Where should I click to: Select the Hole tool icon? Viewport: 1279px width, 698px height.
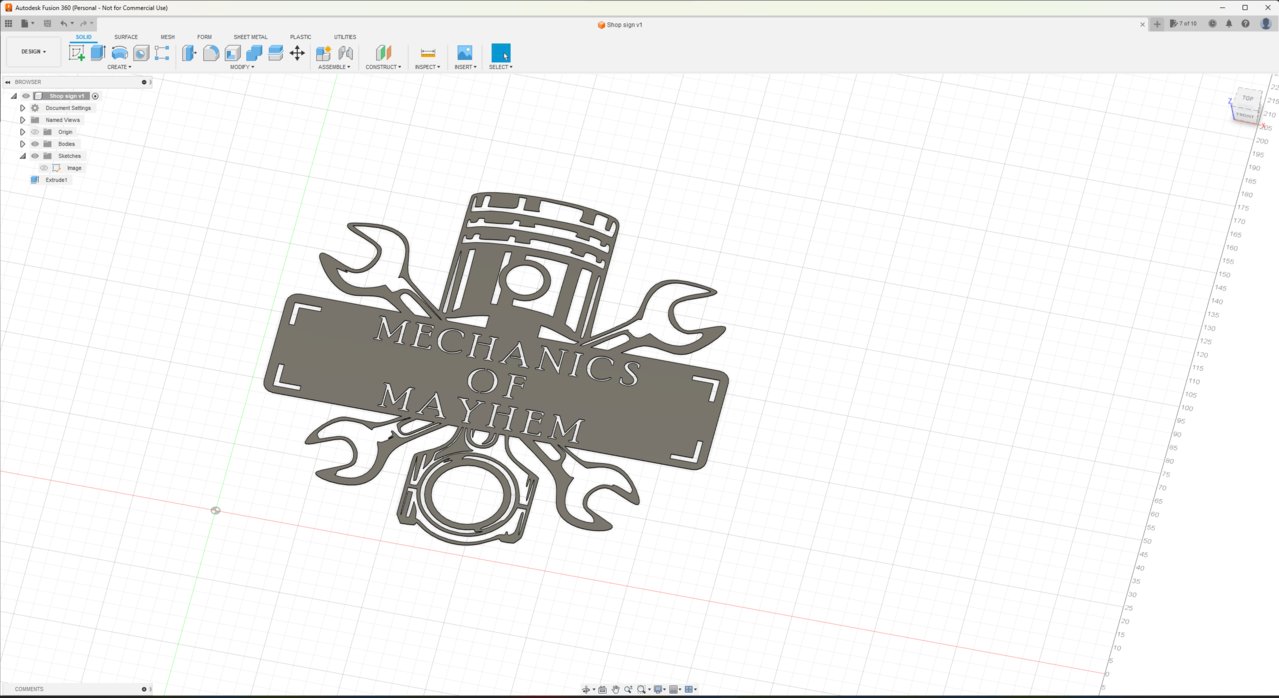point(141,53)
